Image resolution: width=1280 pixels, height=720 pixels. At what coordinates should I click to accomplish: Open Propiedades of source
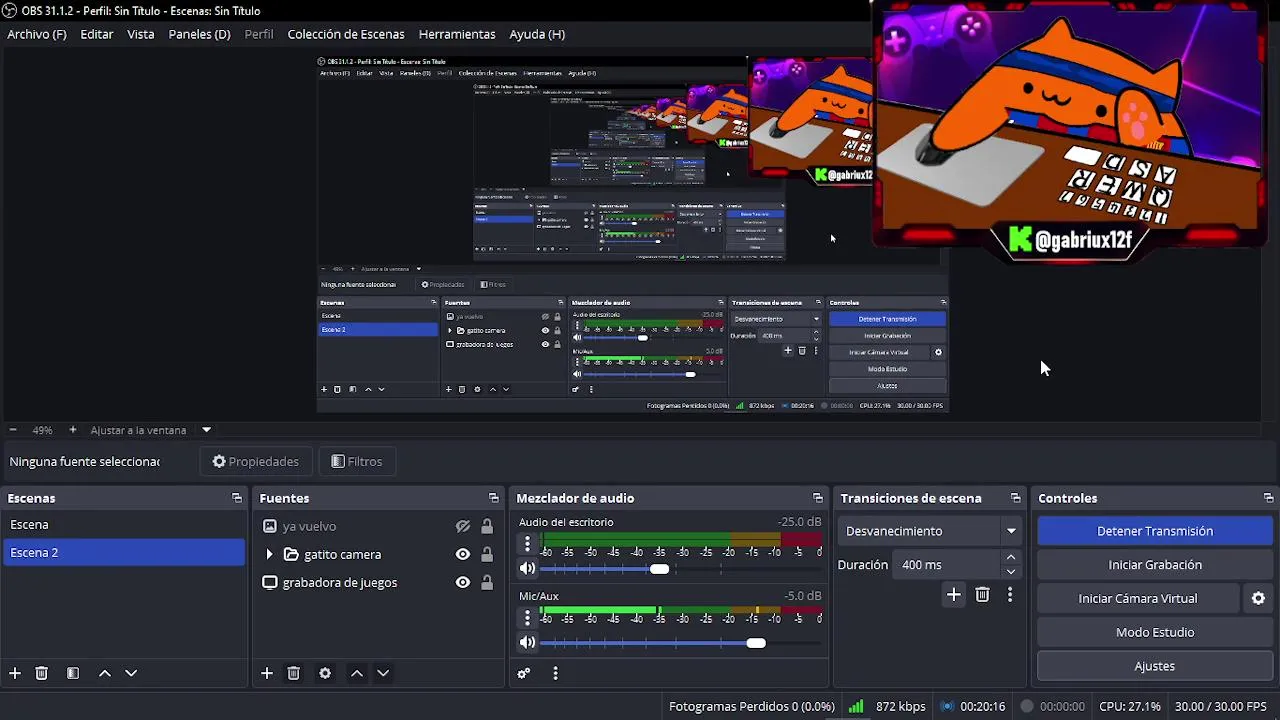pyautogui.click(x=255, y=461)
